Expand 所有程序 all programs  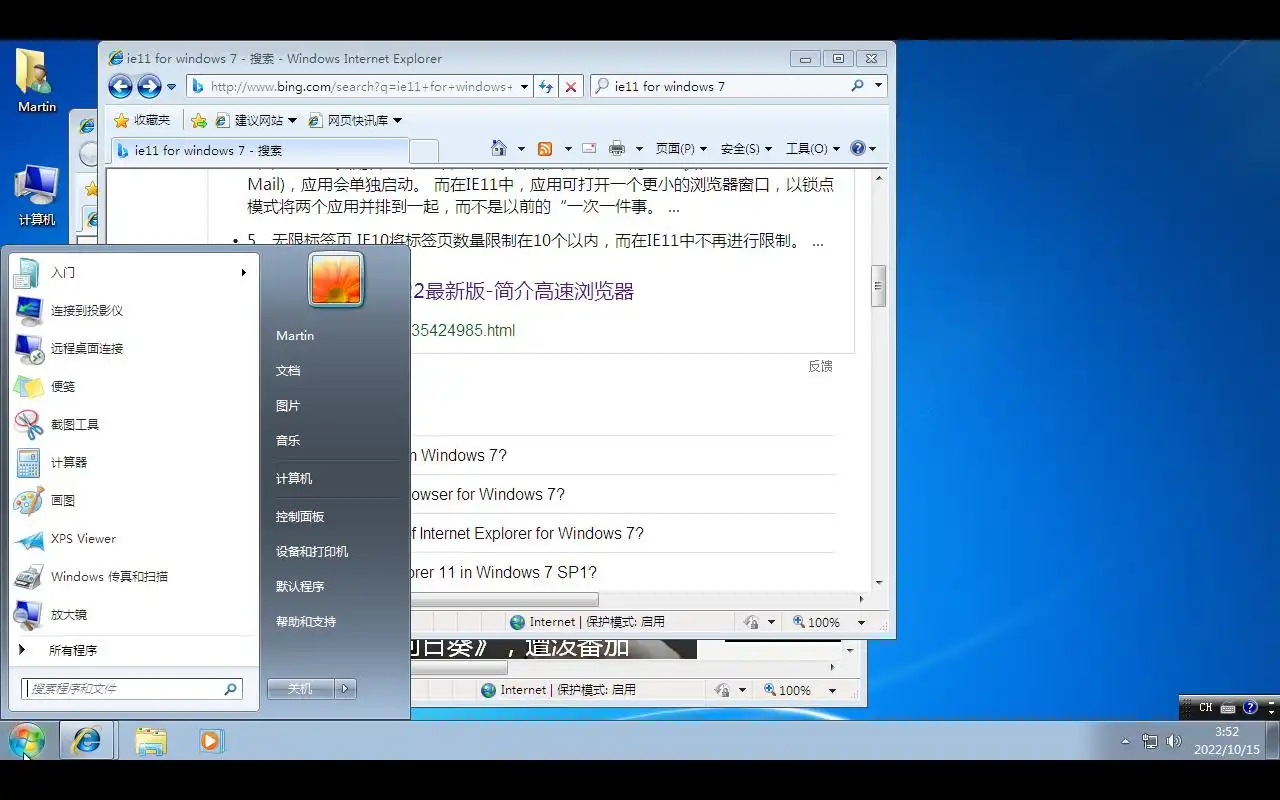click(x=132, y=650)
